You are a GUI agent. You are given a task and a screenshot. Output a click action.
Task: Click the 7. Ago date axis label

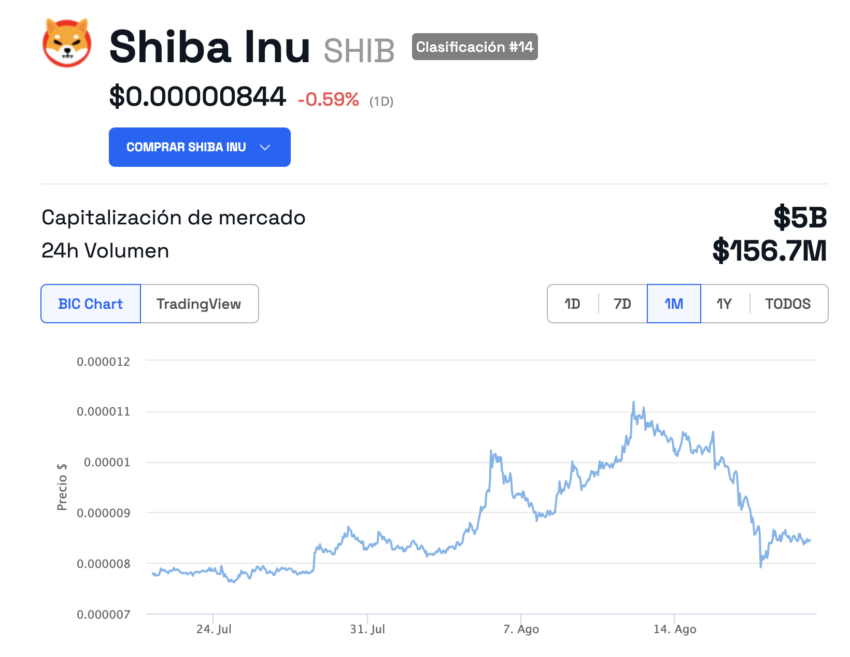(521, 629)
